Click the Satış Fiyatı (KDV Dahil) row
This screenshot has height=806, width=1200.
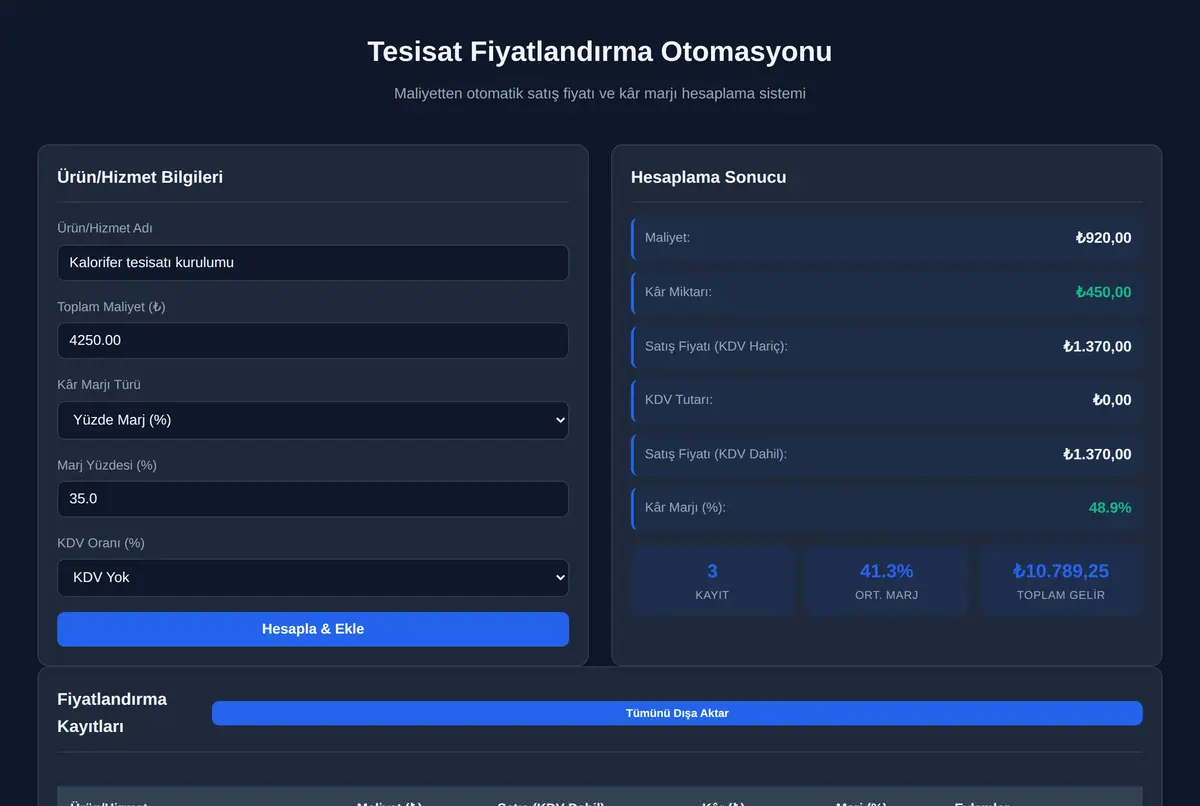tap(887, 454)
